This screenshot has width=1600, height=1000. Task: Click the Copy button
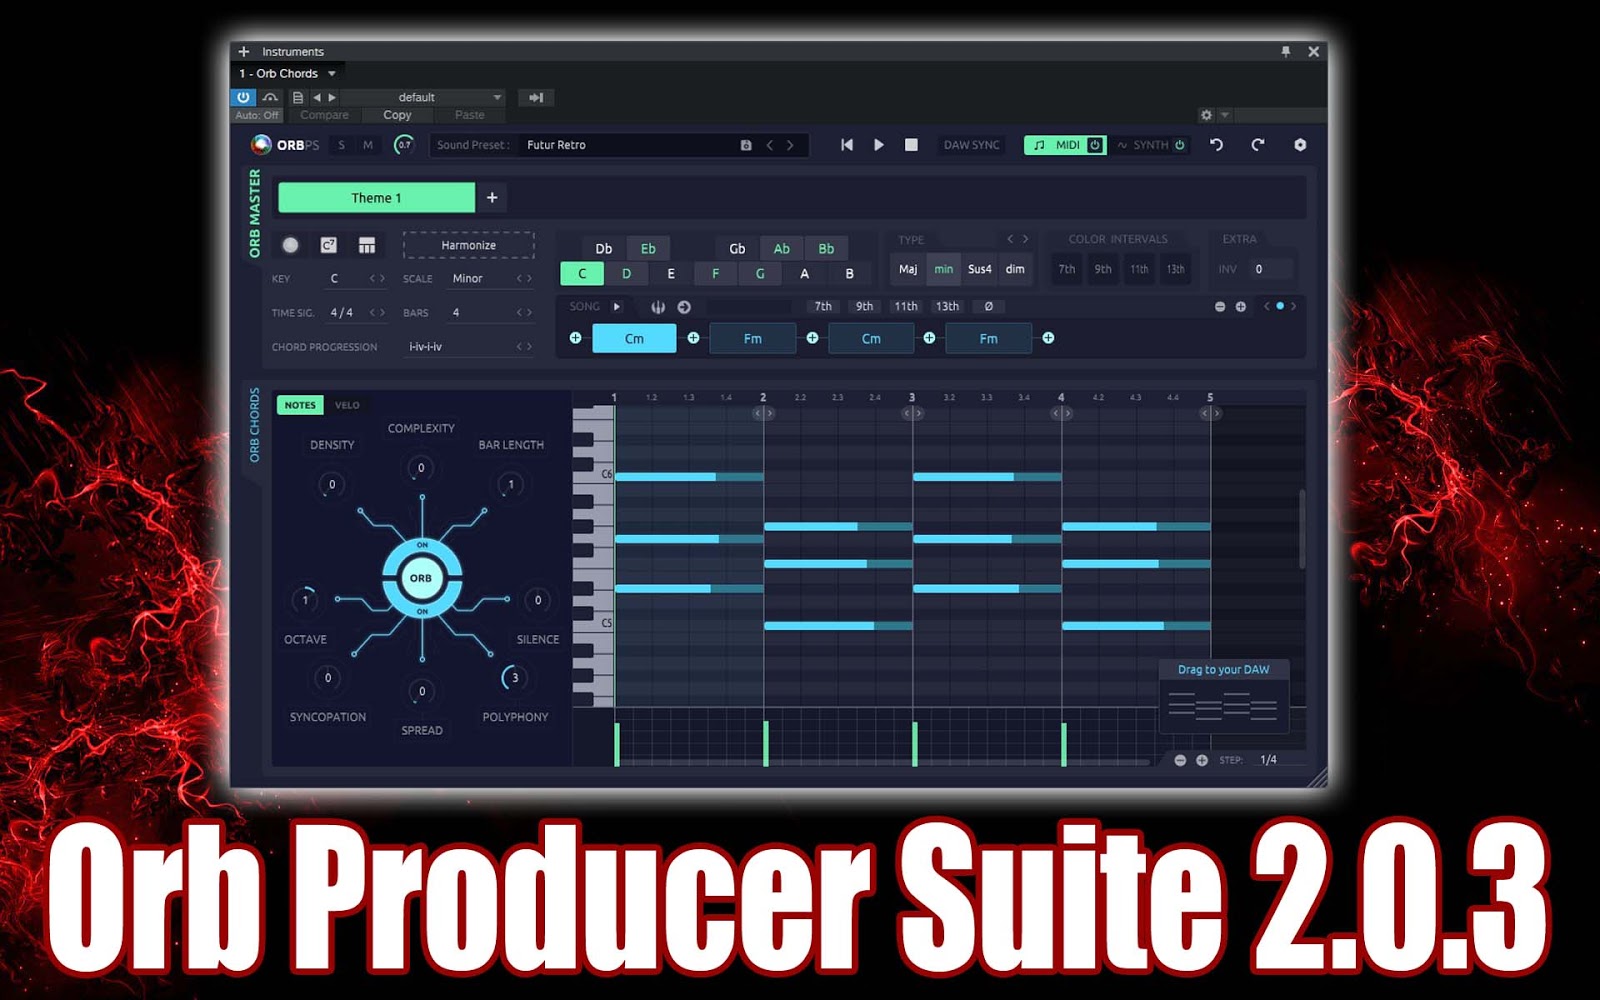[397, 115]
